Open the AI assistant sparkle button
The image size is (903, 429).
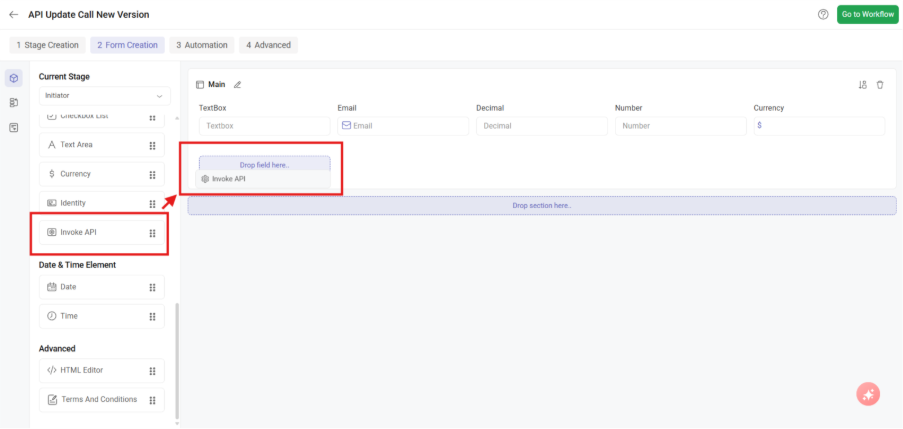[868, 394]
